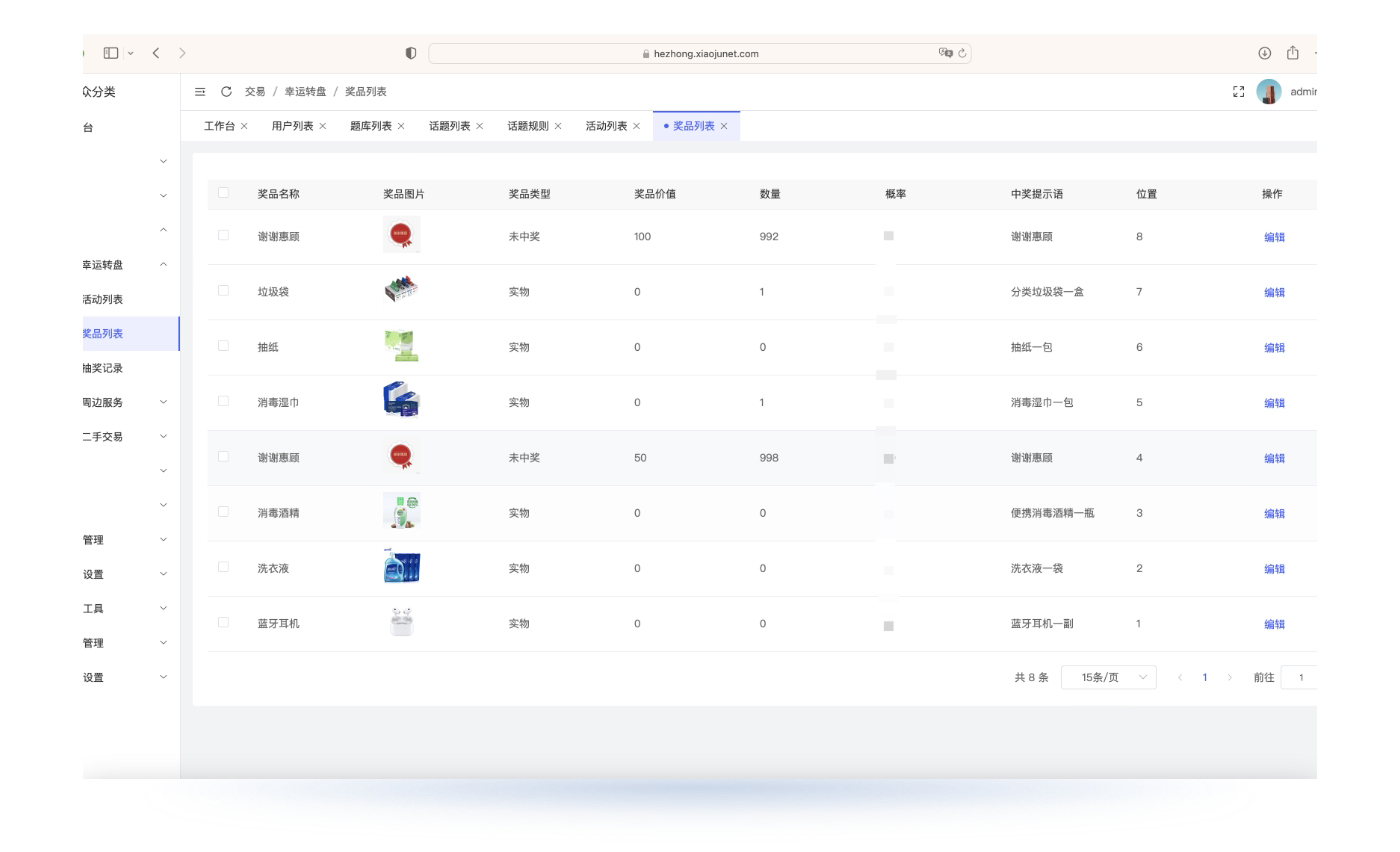Click the 前往 page number input field
Image resolution: width=1400 pixels, height=852 pixels.
(1300, 677)
